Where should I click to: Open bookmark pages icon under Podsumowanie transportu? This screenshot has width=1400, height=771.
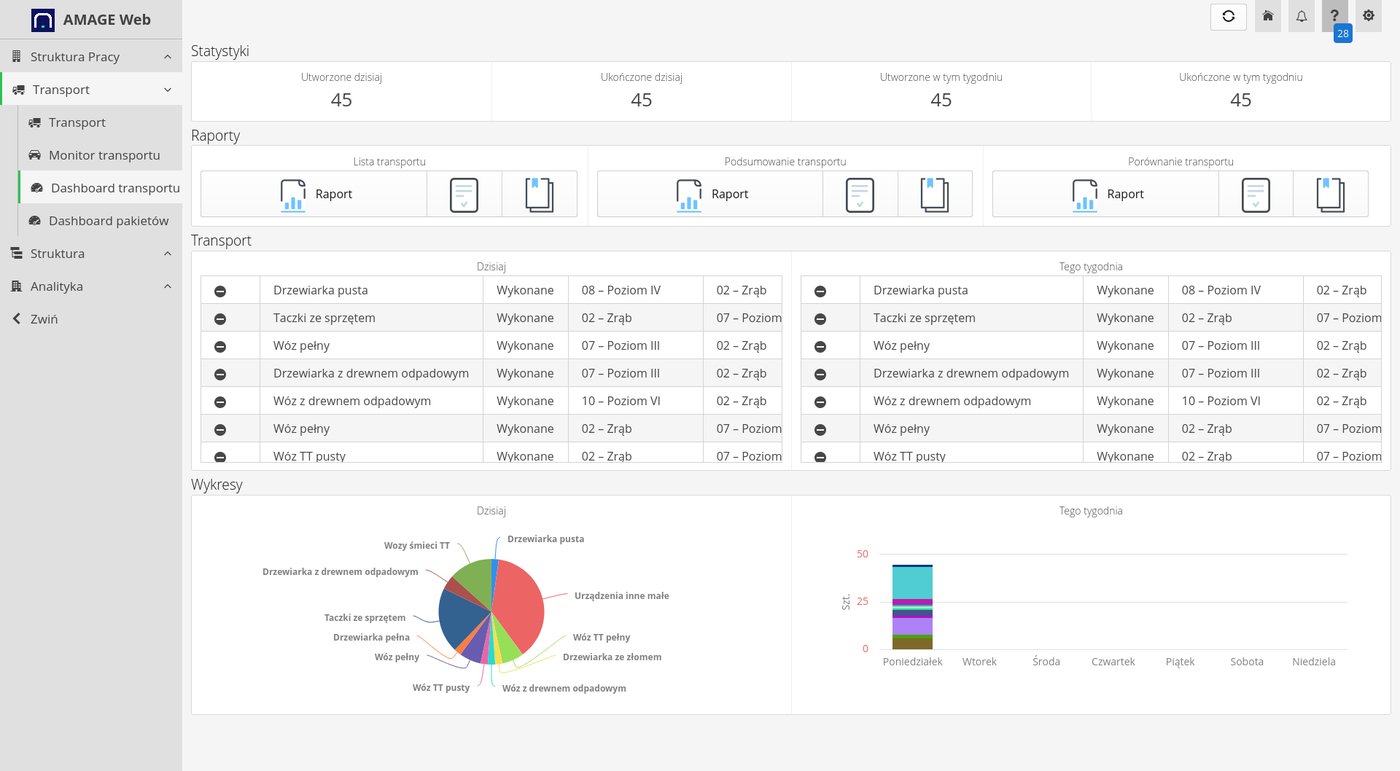(x=935, y=194)
